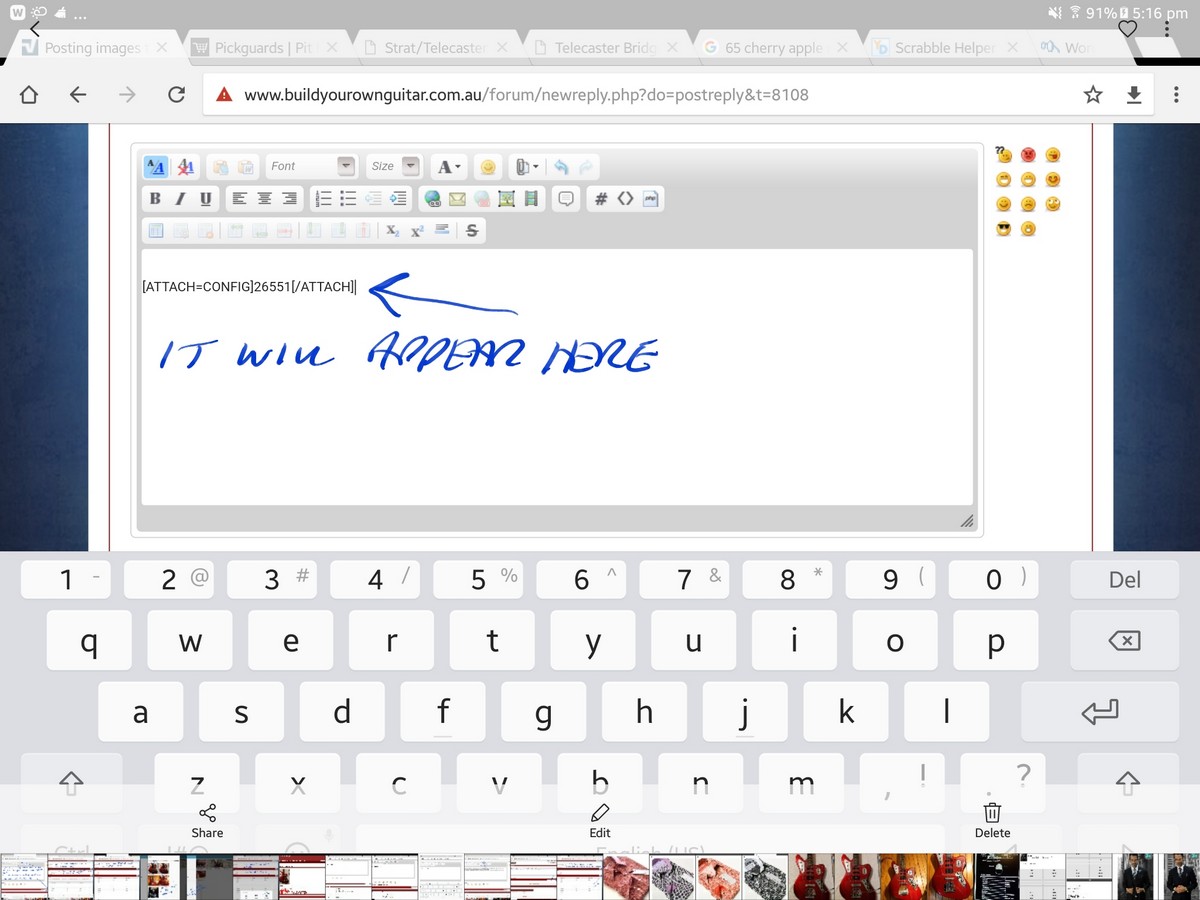Click the undo arrow in editor toolbar
The height and width of the screenshot is (900, 1200).
point(561,167)
